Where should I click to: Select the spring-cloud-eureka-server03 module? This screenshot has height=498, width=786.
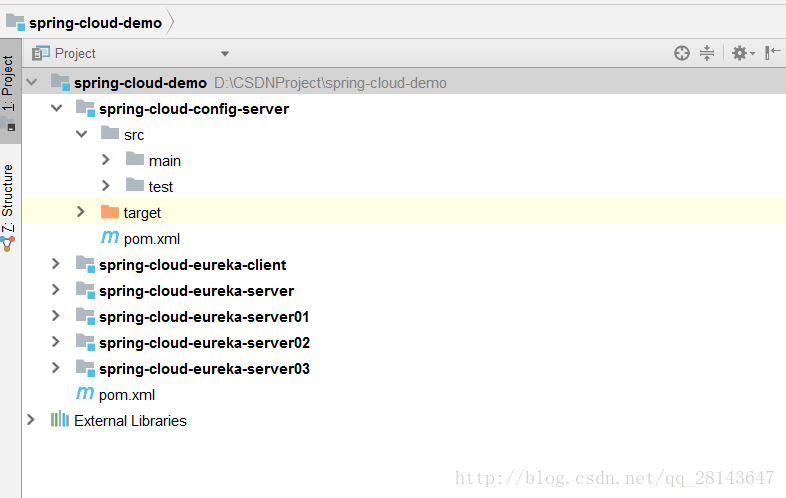pyautogui.click(x=204, y=368)
